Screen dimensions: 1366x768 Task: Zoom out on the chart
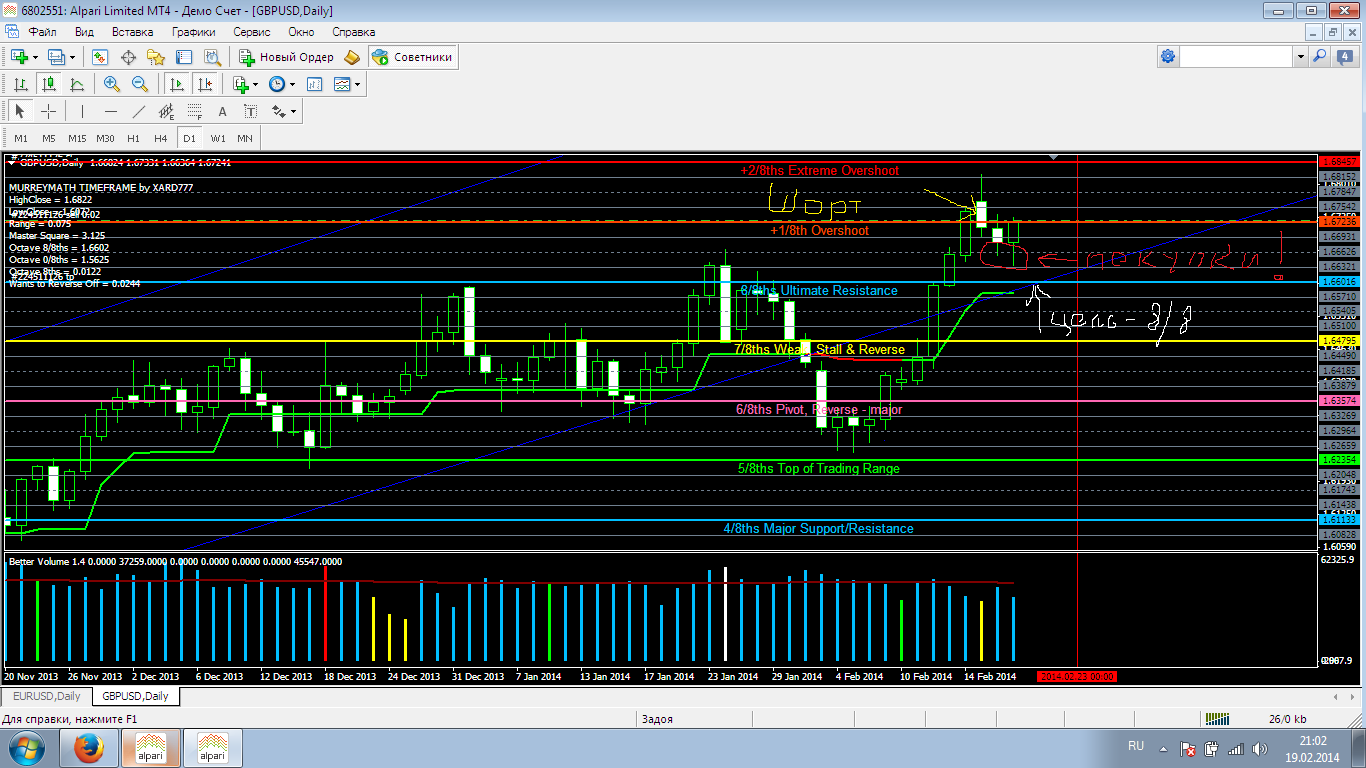pos(139,85)
